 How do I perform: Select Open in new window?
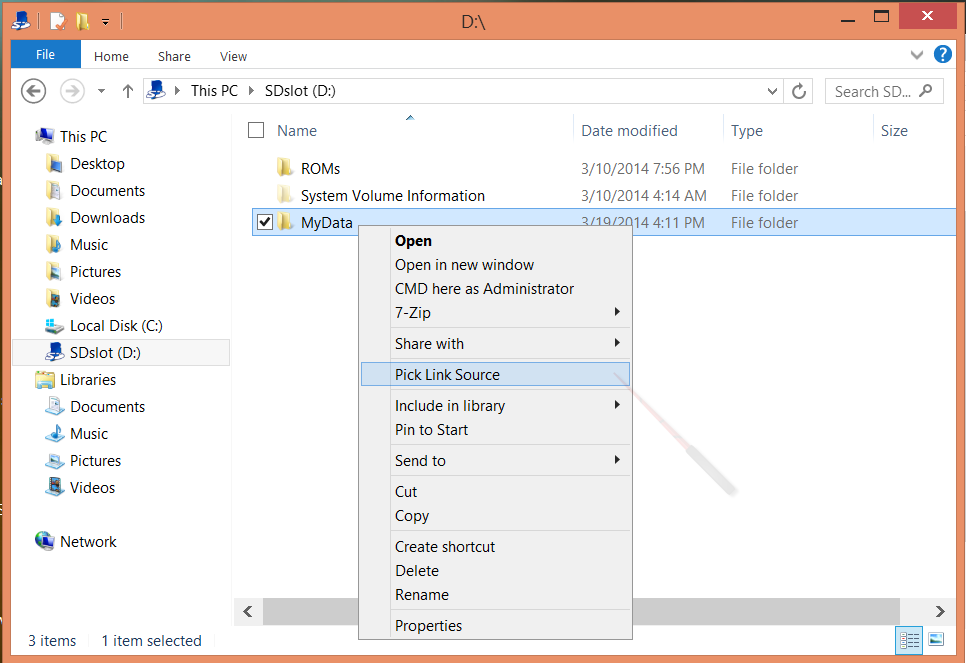pyautogui.click(x=495, y=265)
